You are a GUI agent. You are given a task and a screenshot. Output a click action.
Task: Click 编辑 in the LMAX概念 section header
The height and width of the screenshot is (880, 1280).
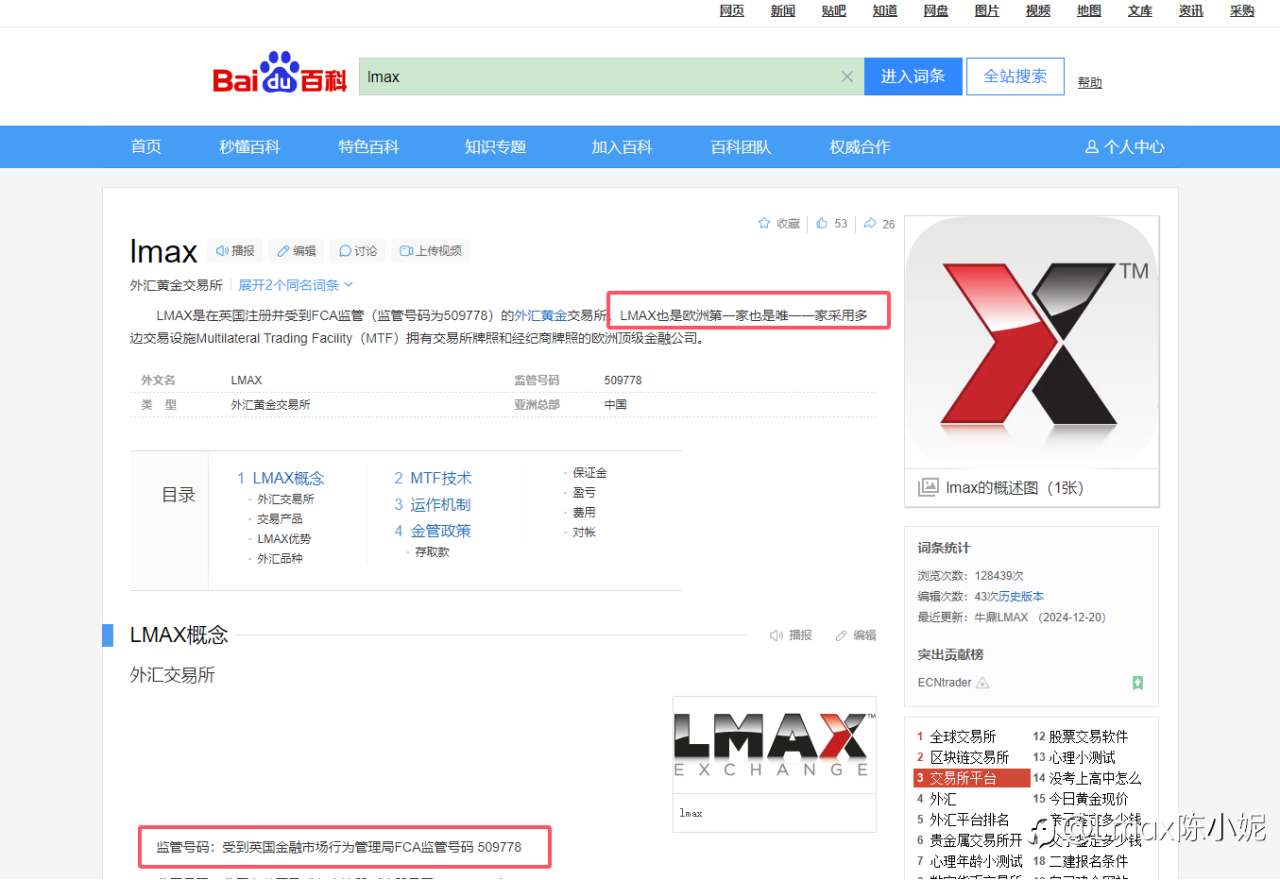(856, 635)
